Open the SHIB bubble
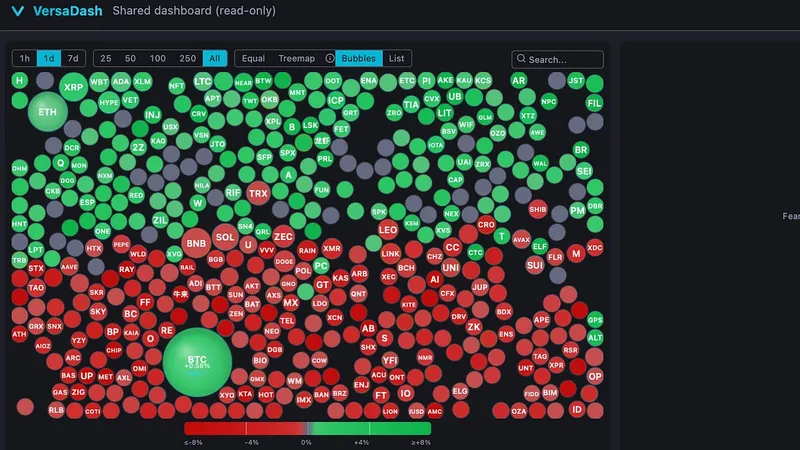This screenshot has height=450, width=800. coord(538,209)
